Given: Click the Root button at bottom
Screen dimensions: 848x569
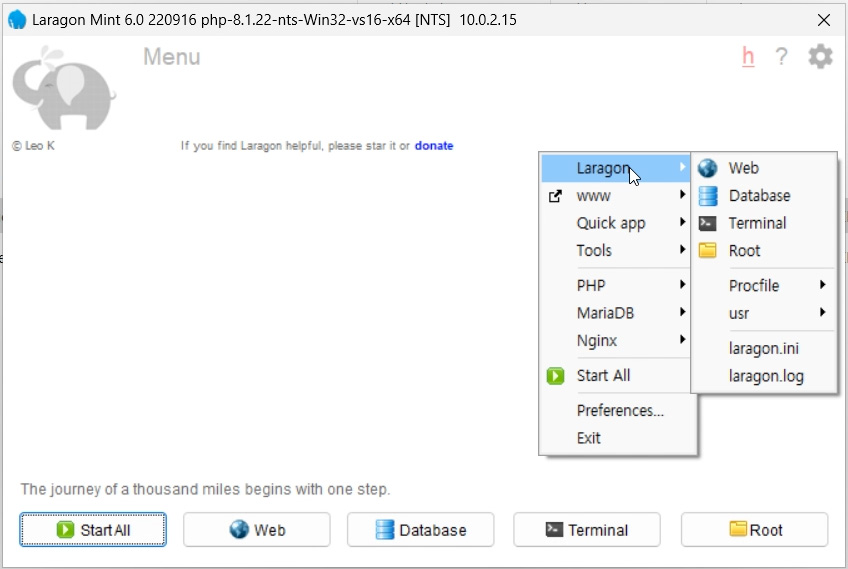Looking at the screenshot, I should point(754,530).
